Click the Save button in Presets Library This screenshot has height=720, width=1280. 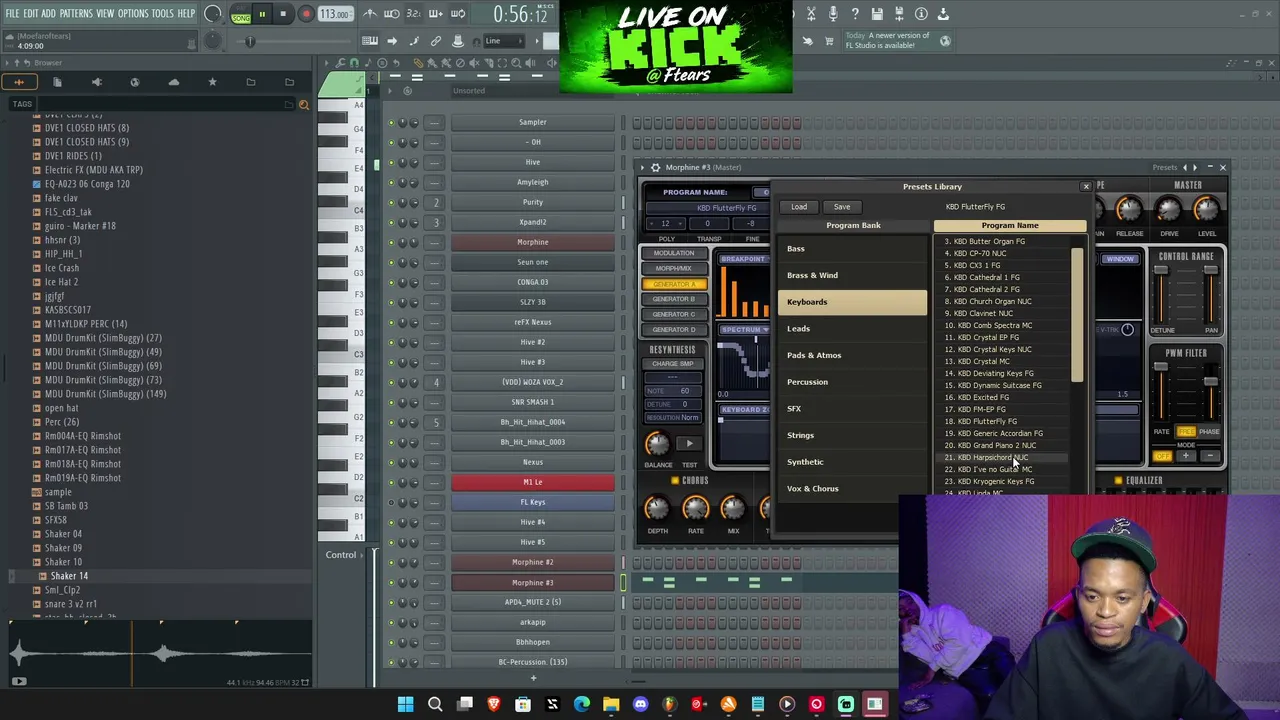(x=842, y=207)
